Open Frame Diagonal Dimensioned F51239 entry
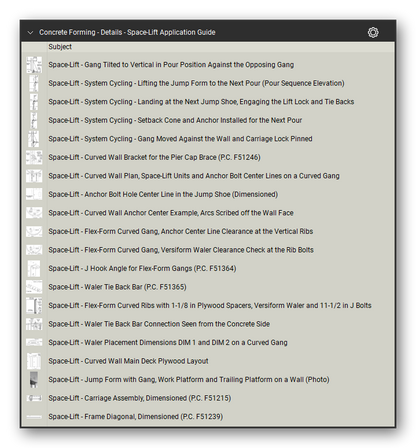Screen dimensions: 416x448 click(x=136, y=416)
